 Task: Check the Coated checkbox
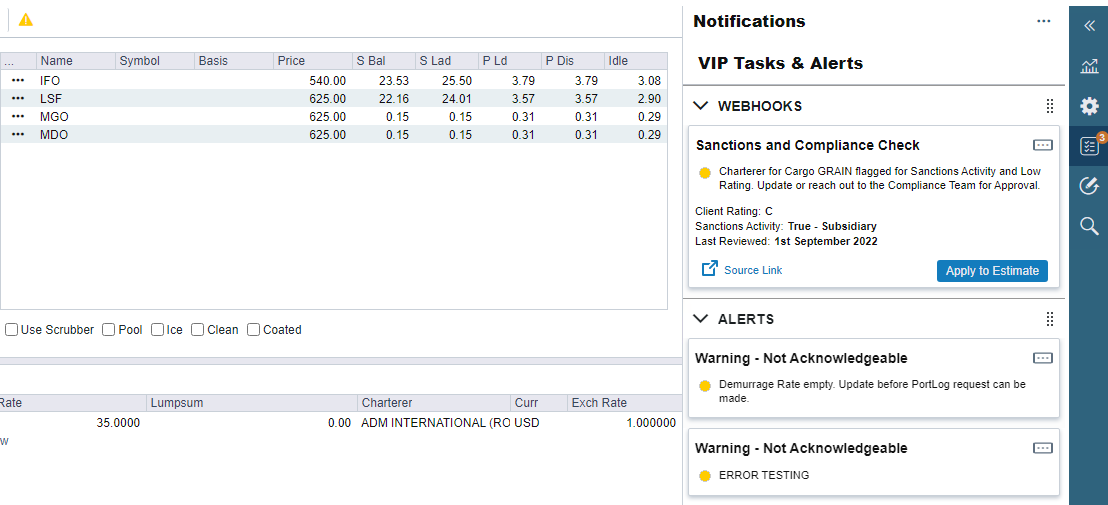(254, 330)
